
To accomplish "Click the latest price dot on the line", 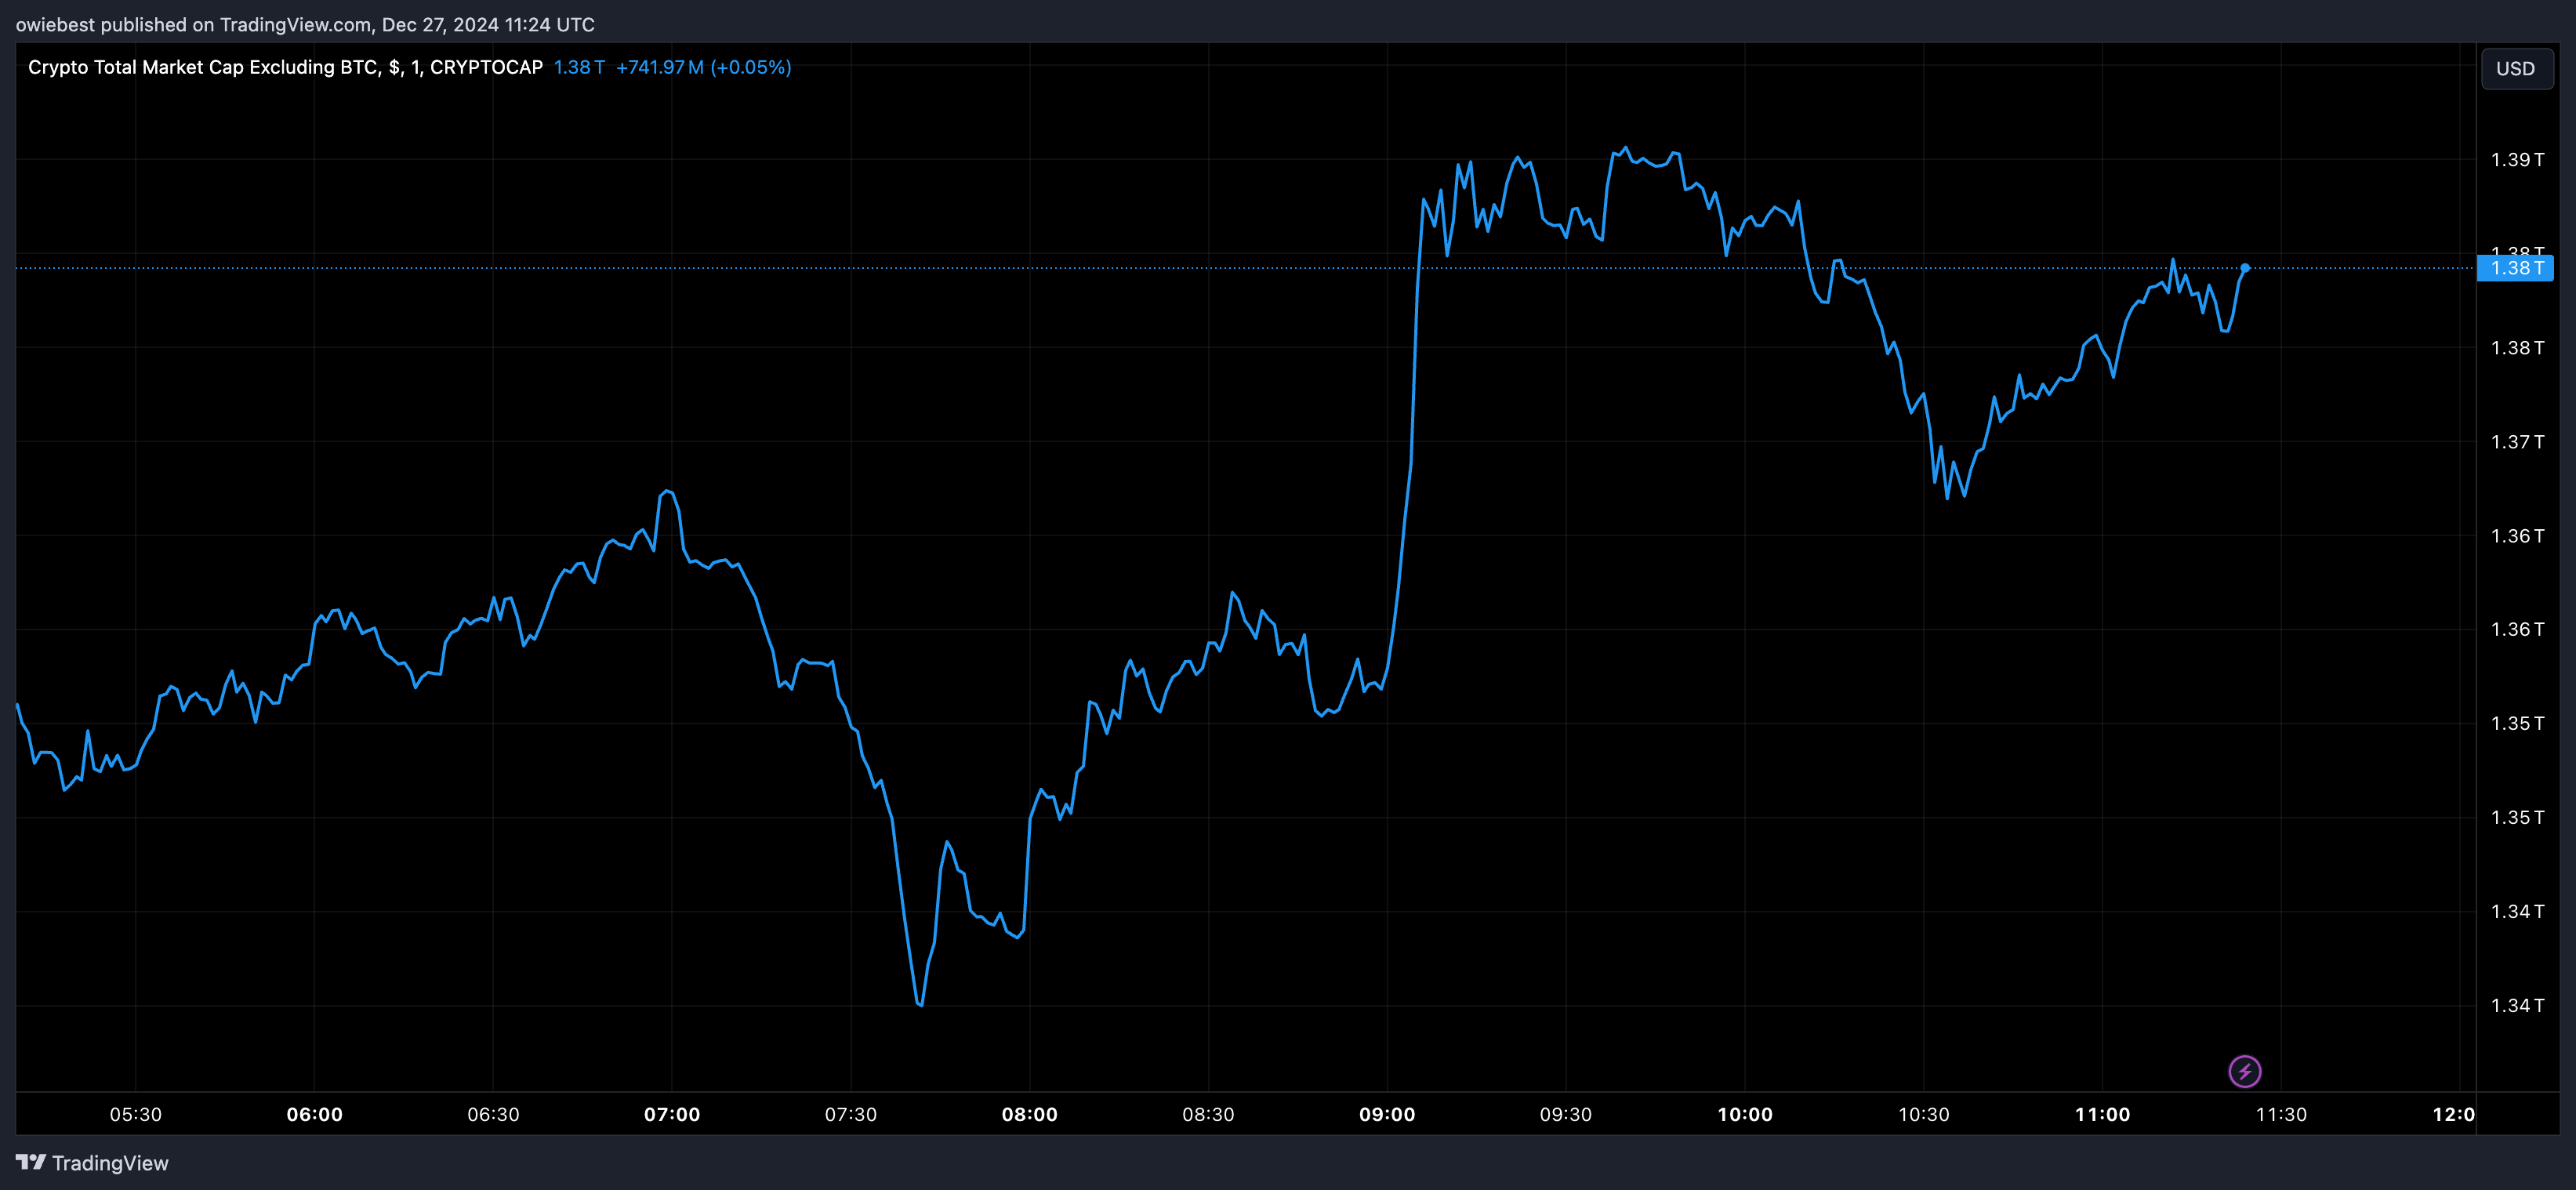I will point(2245,268).
